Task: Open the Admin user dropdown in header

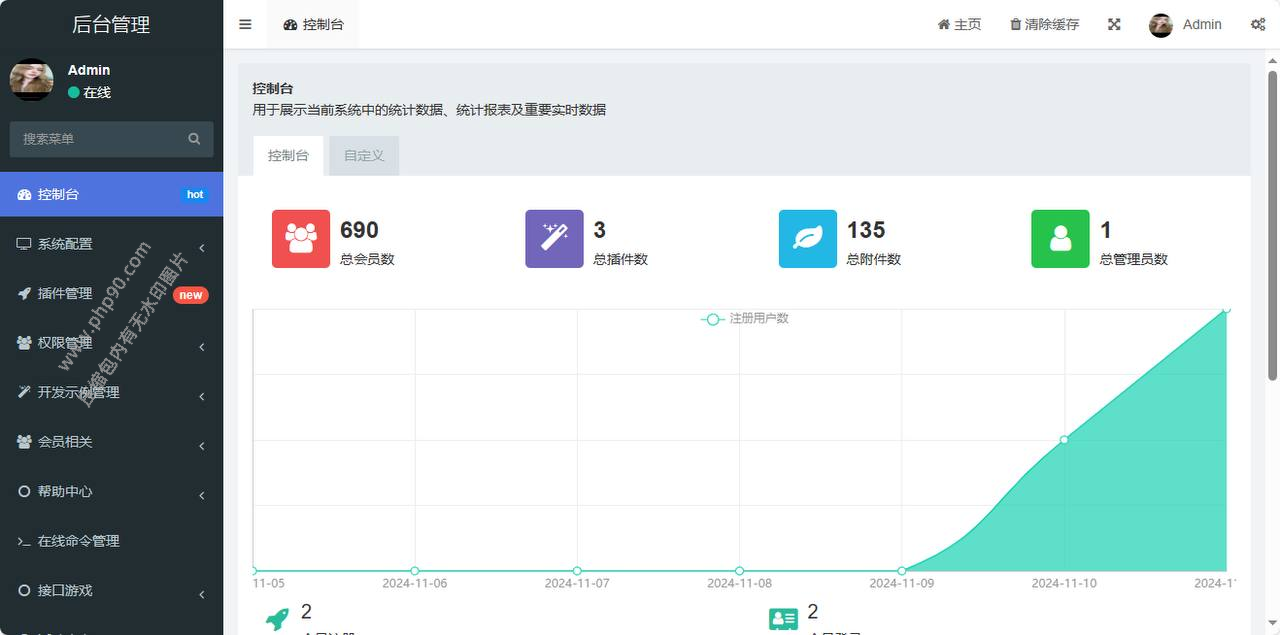Action: (x=1186, y=25)
